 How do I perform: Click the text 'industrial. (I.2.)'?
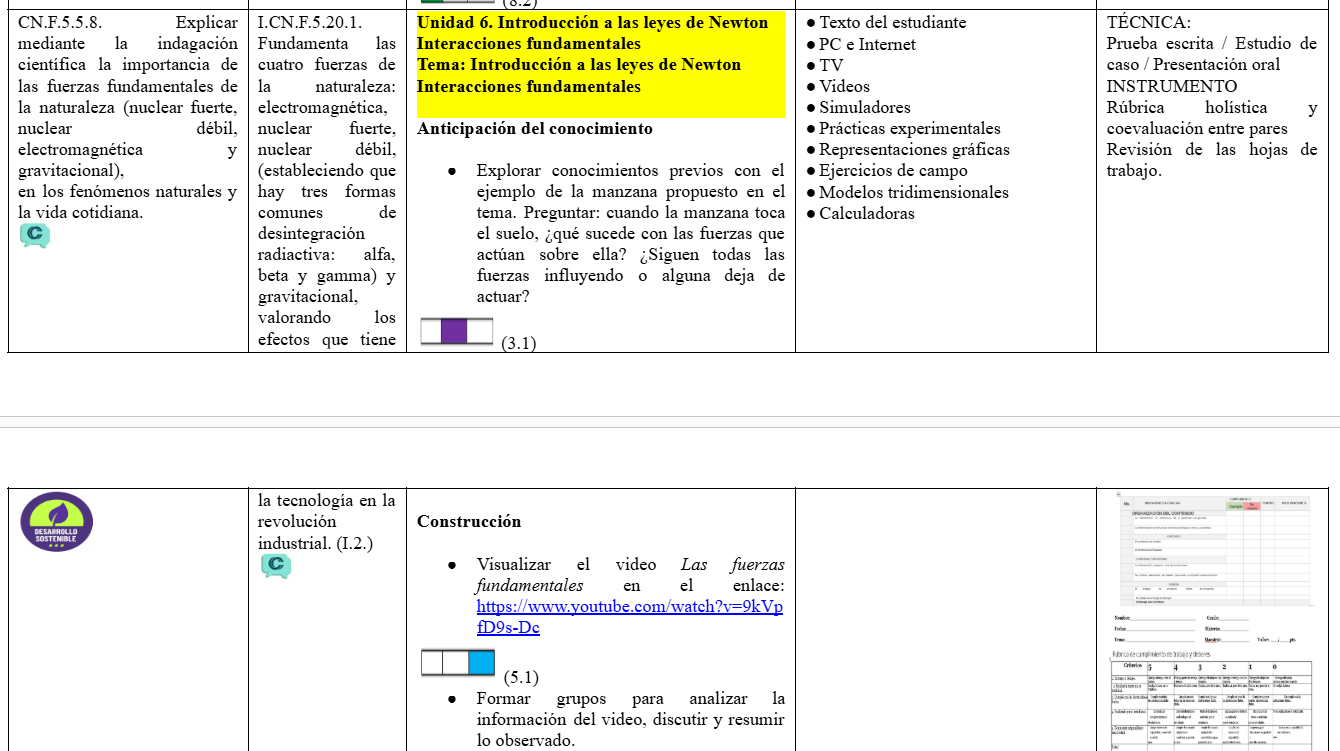point(315,543)
